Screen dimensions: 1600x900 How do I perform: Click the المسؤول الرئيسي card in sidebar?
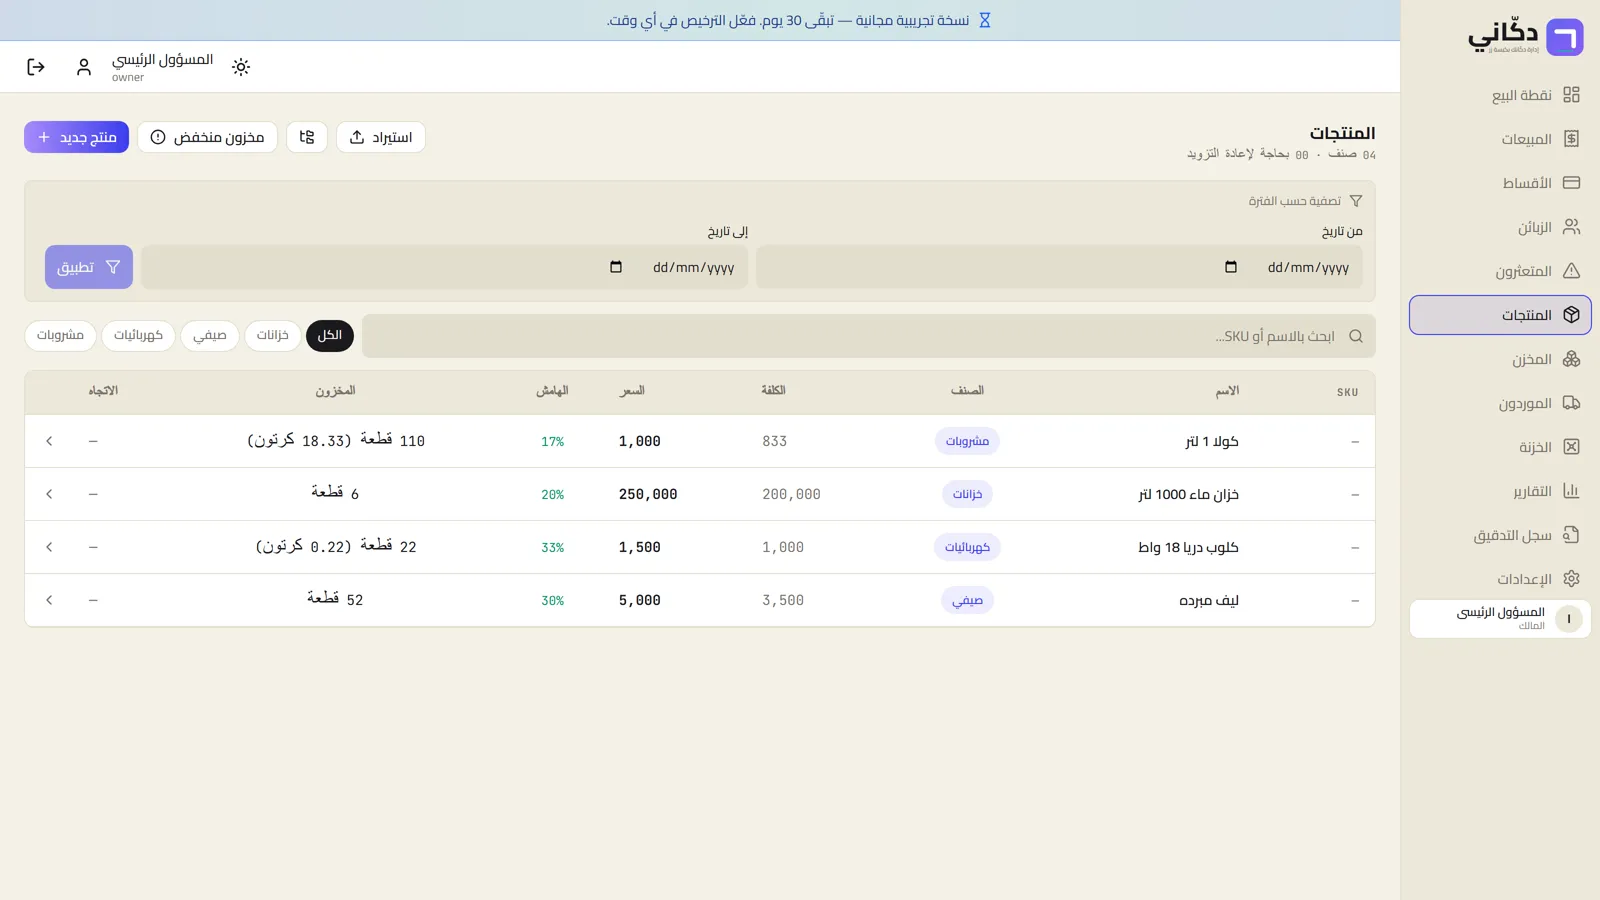click(1500, 619)
